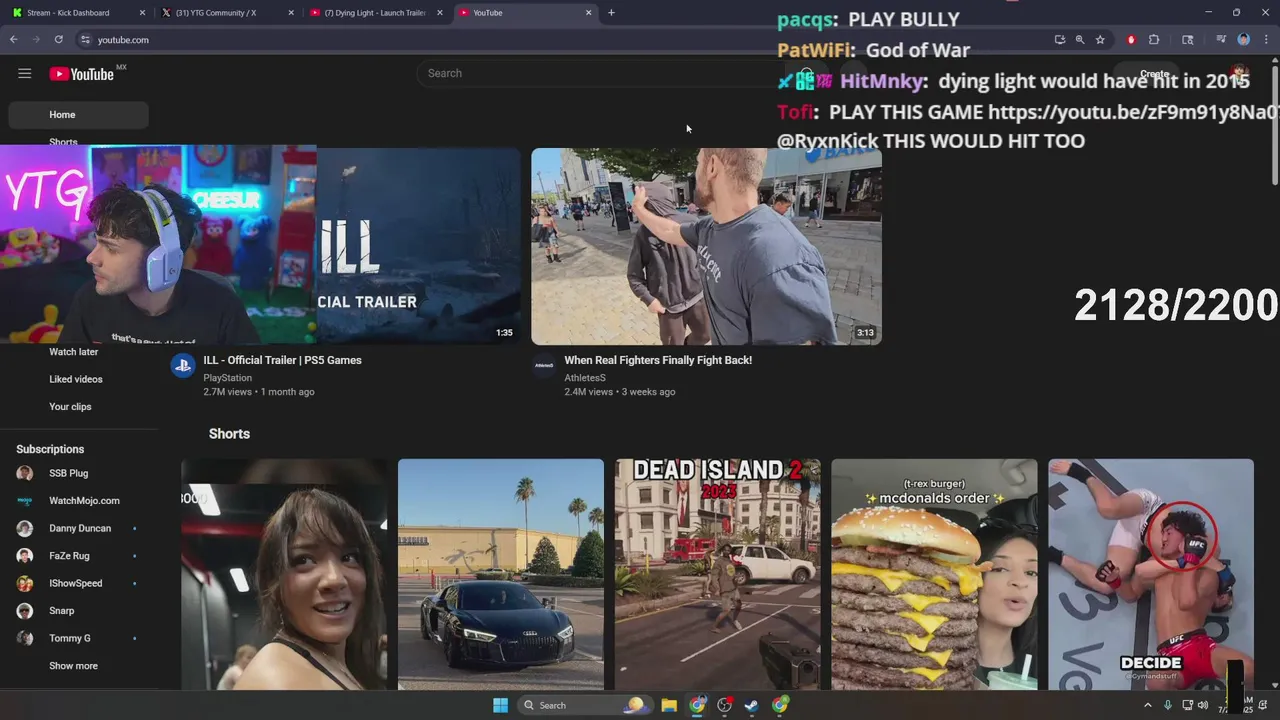Open the Chrome profile avatar

(1244, 40)
